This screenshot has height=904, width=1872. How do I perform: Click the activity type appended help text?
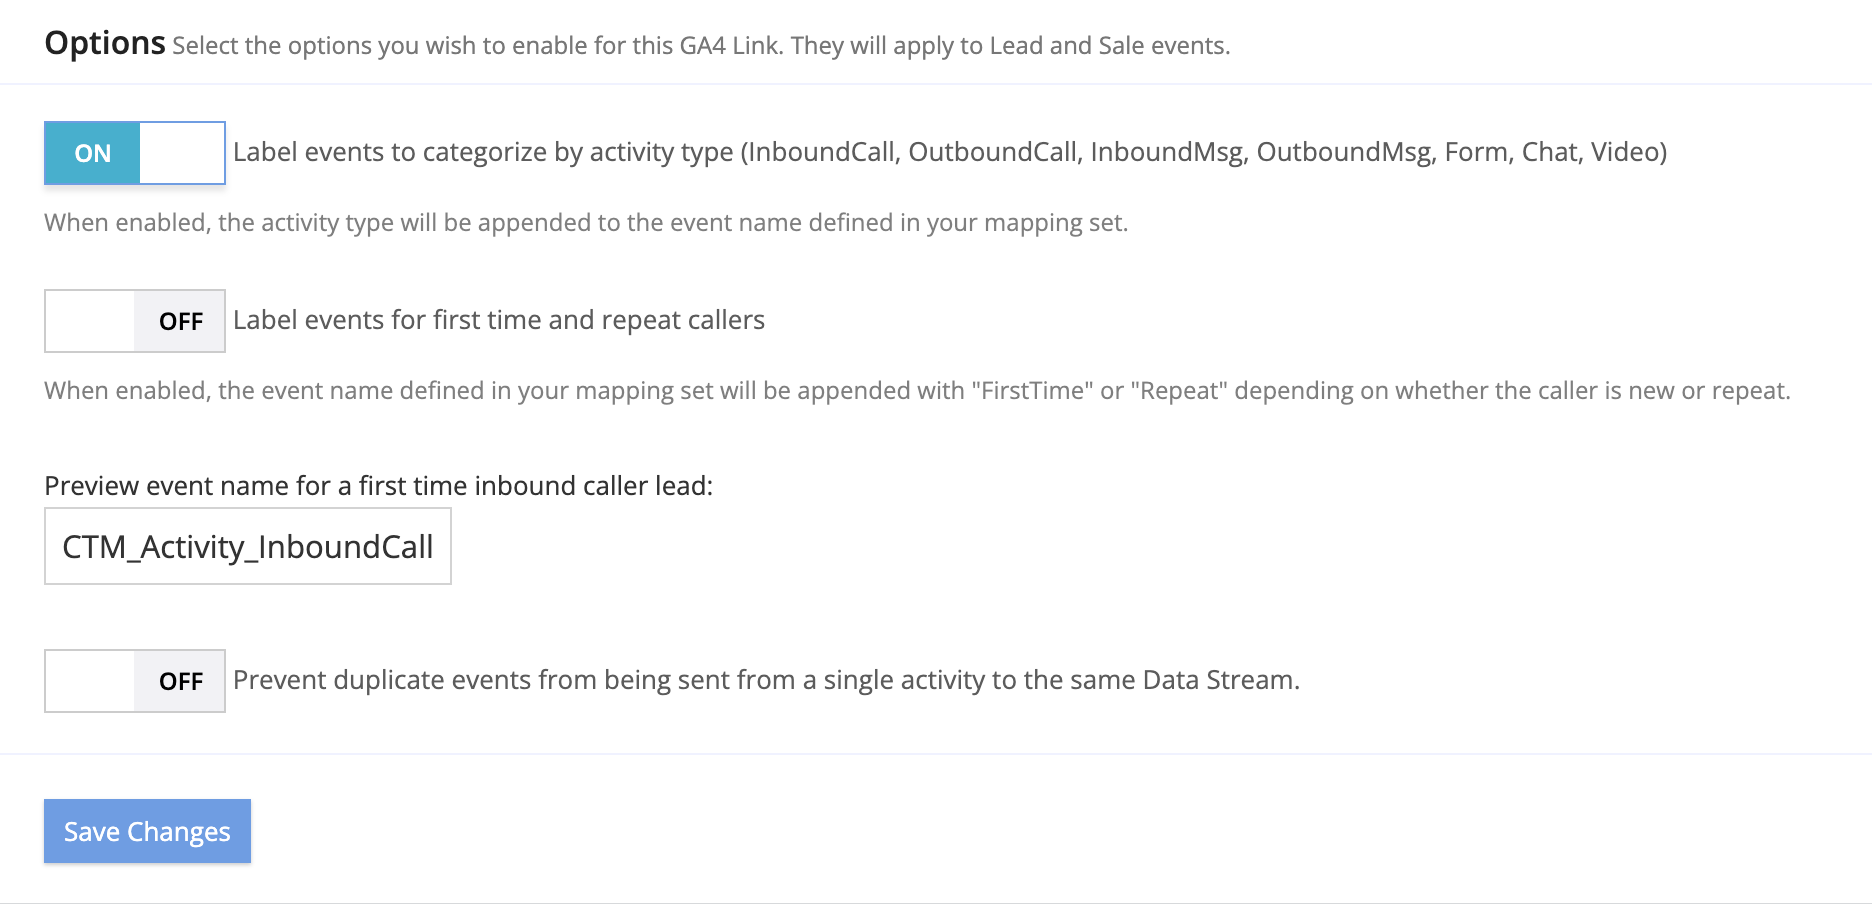pyautogui.click(x=585, y=222)
